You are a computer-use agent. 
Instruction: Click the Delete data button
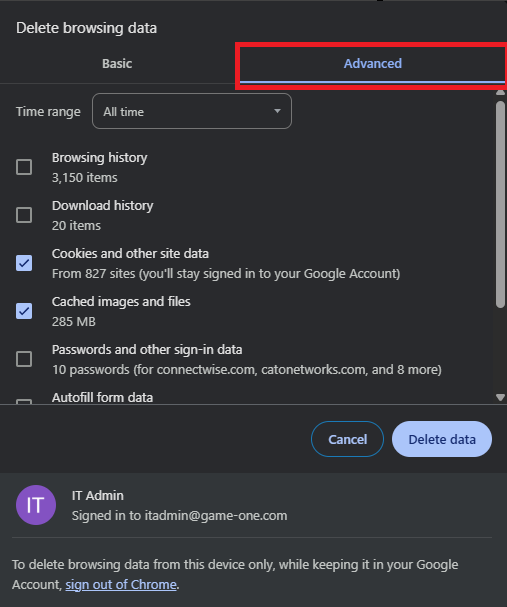[442, 439]
